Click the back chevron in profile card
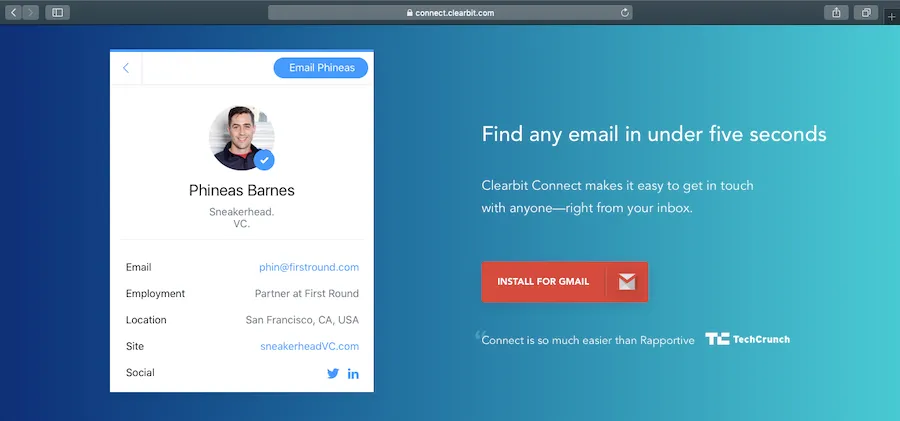 point(126,68)
